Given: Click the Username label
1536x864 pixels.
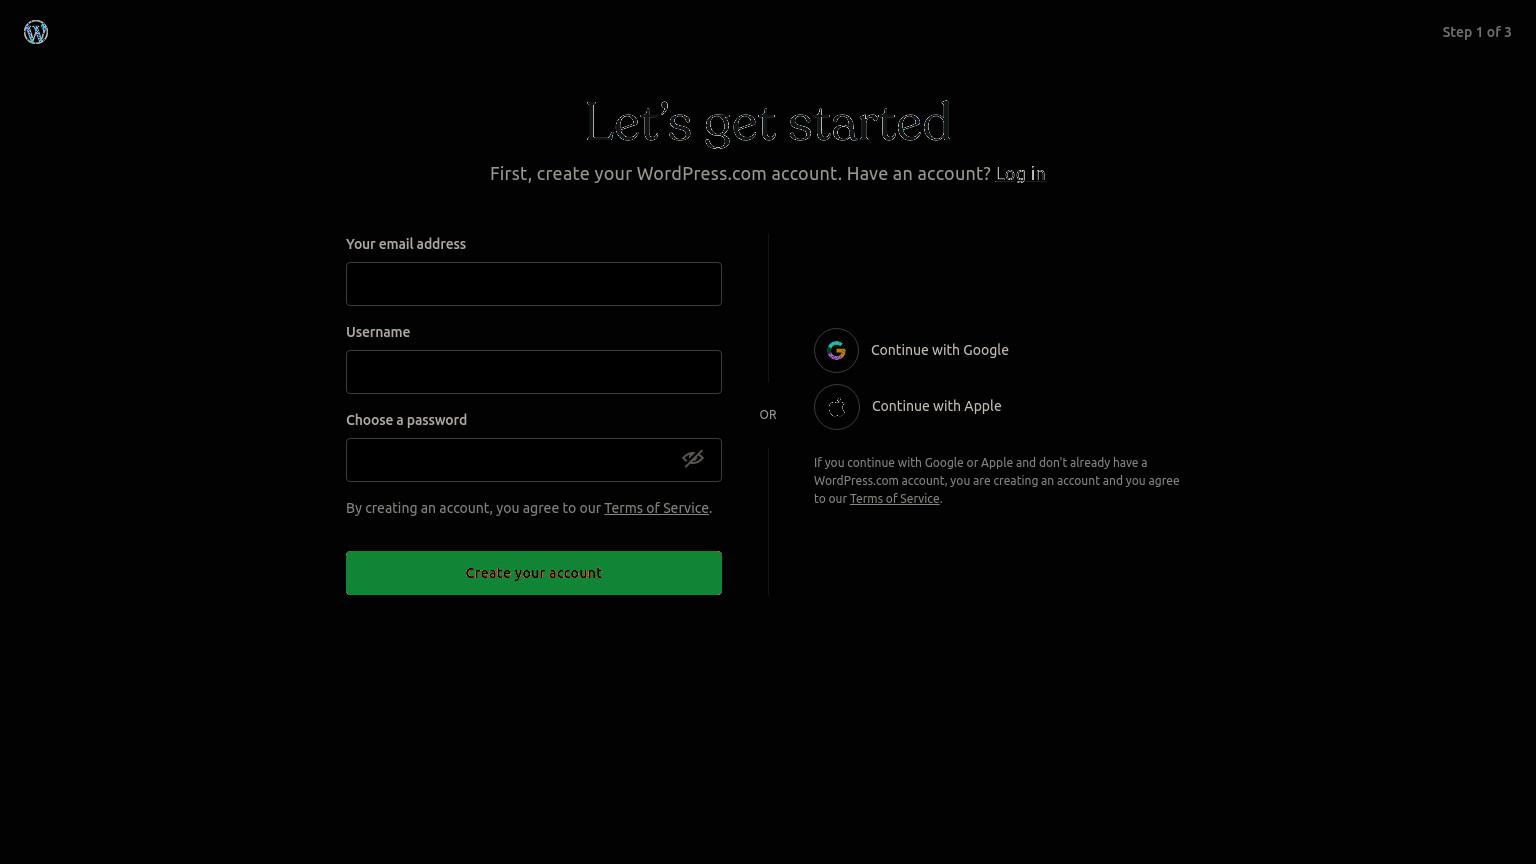Looking at the screenshot, I should point(378,332).
